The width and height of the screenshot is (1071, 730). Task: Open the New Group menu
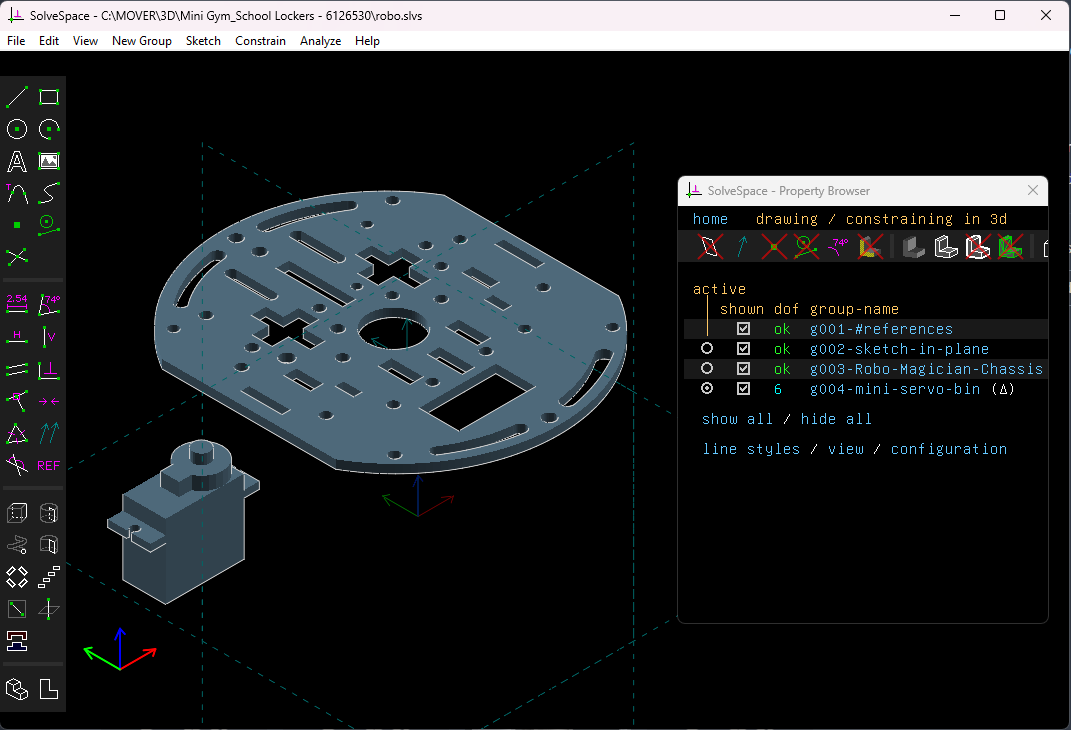(141, 41)
